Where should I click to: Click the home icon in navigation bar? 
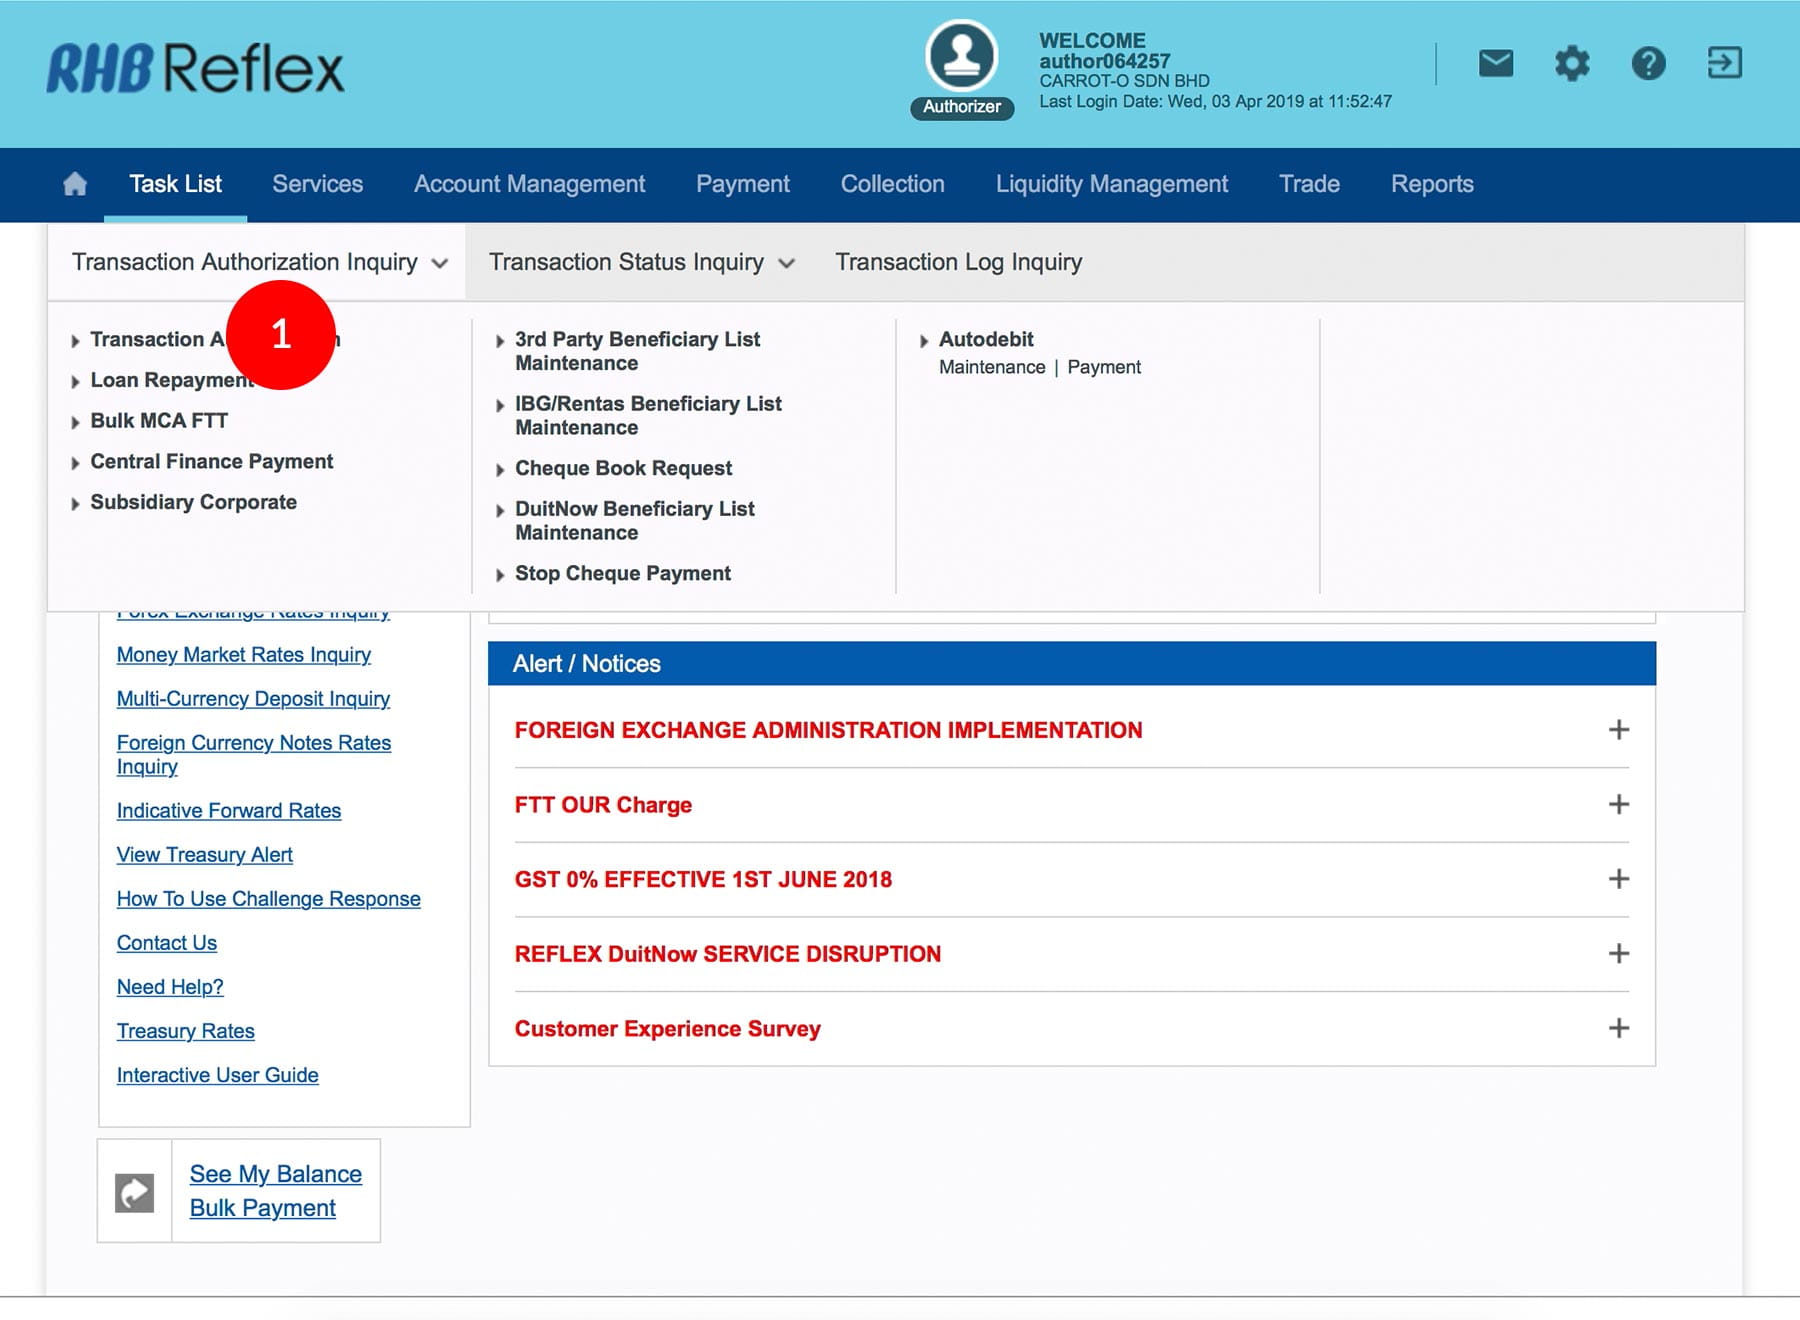point(75,184)
